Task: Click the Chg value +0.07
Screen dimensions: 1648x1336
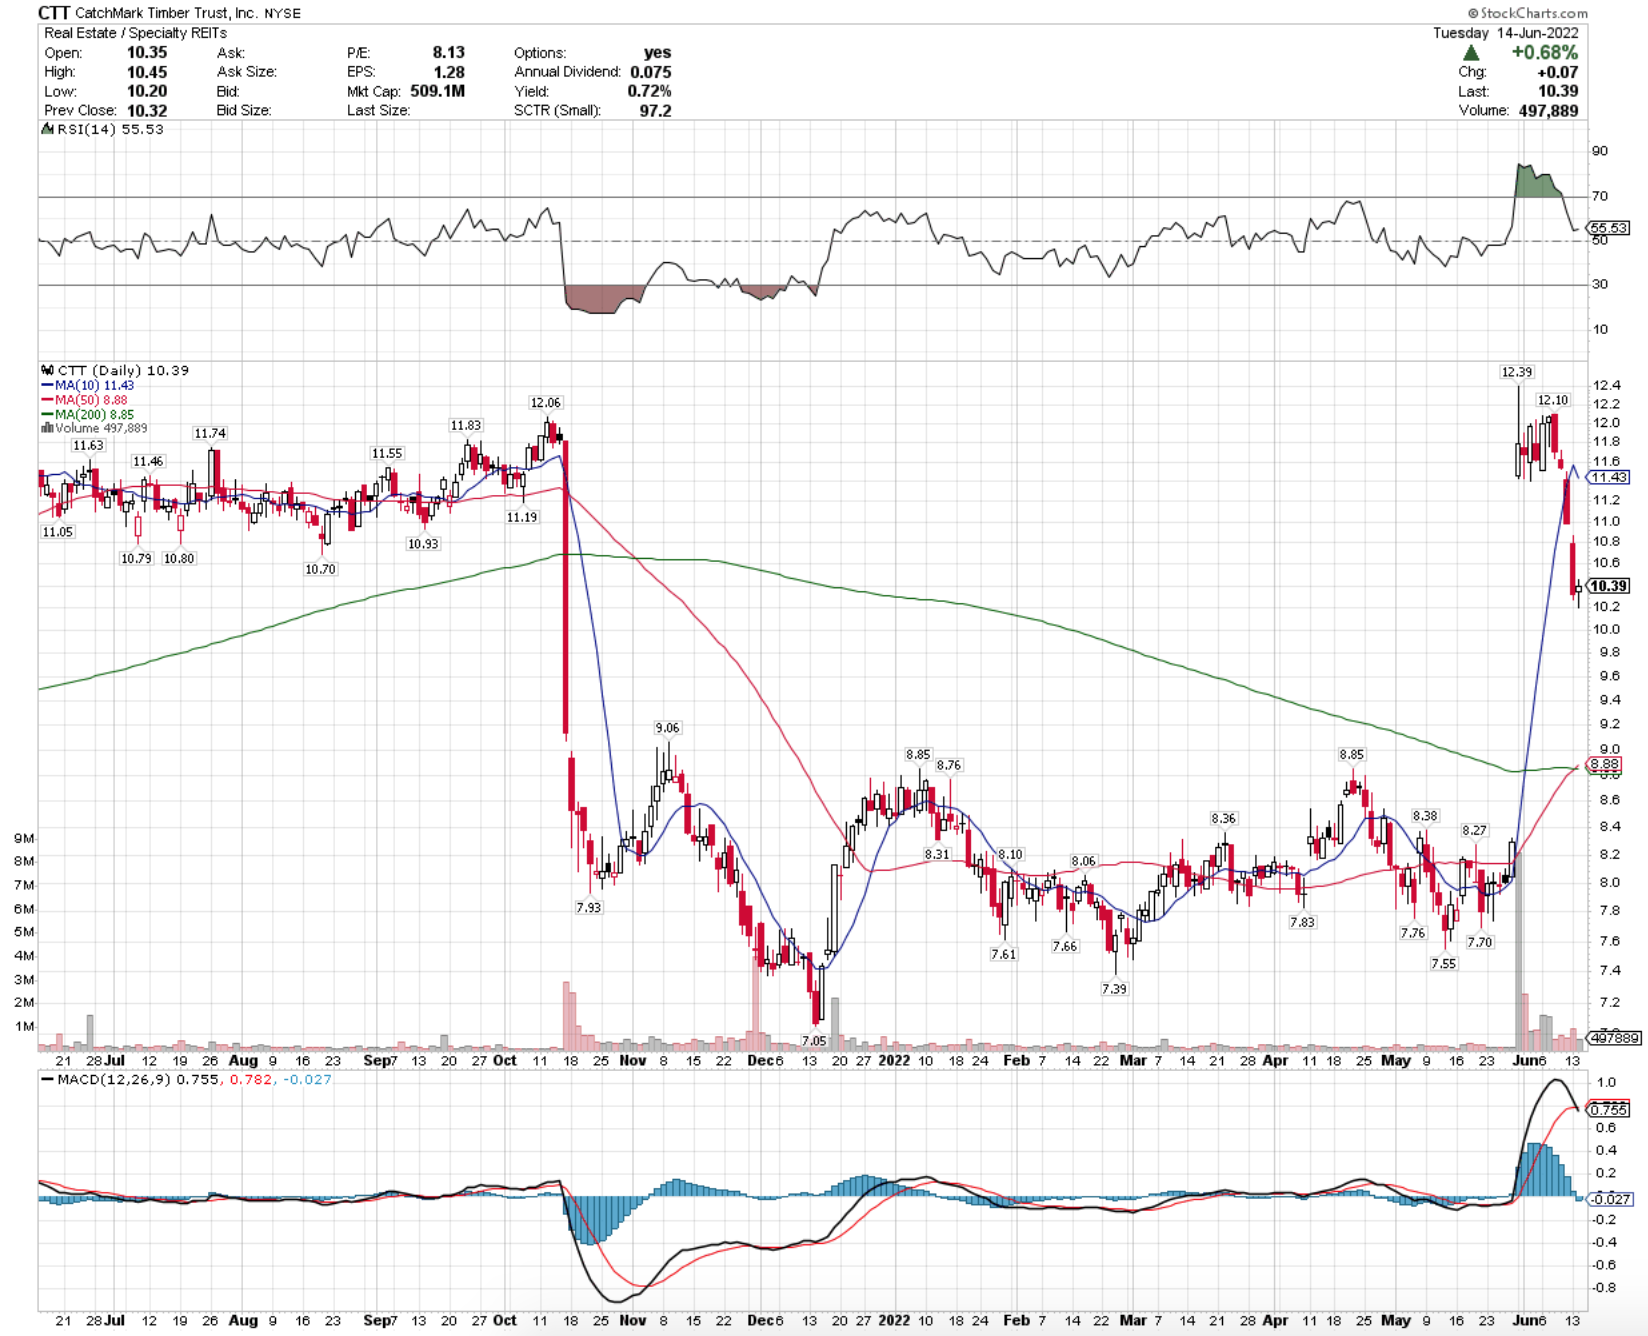Action: click(1557, 72)
